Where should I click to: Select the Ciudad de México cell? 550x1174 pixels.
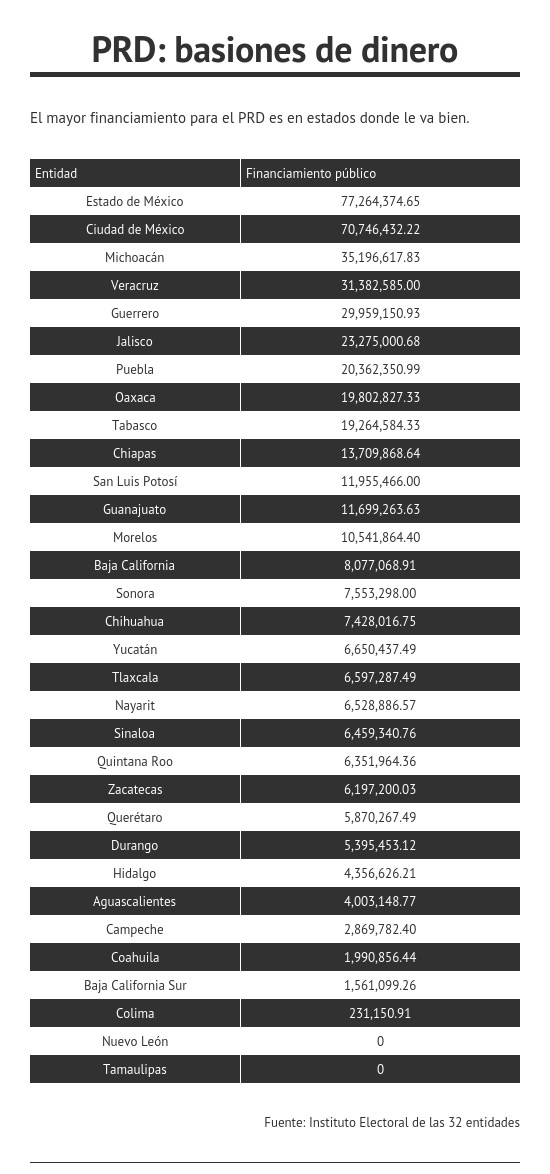135,229
